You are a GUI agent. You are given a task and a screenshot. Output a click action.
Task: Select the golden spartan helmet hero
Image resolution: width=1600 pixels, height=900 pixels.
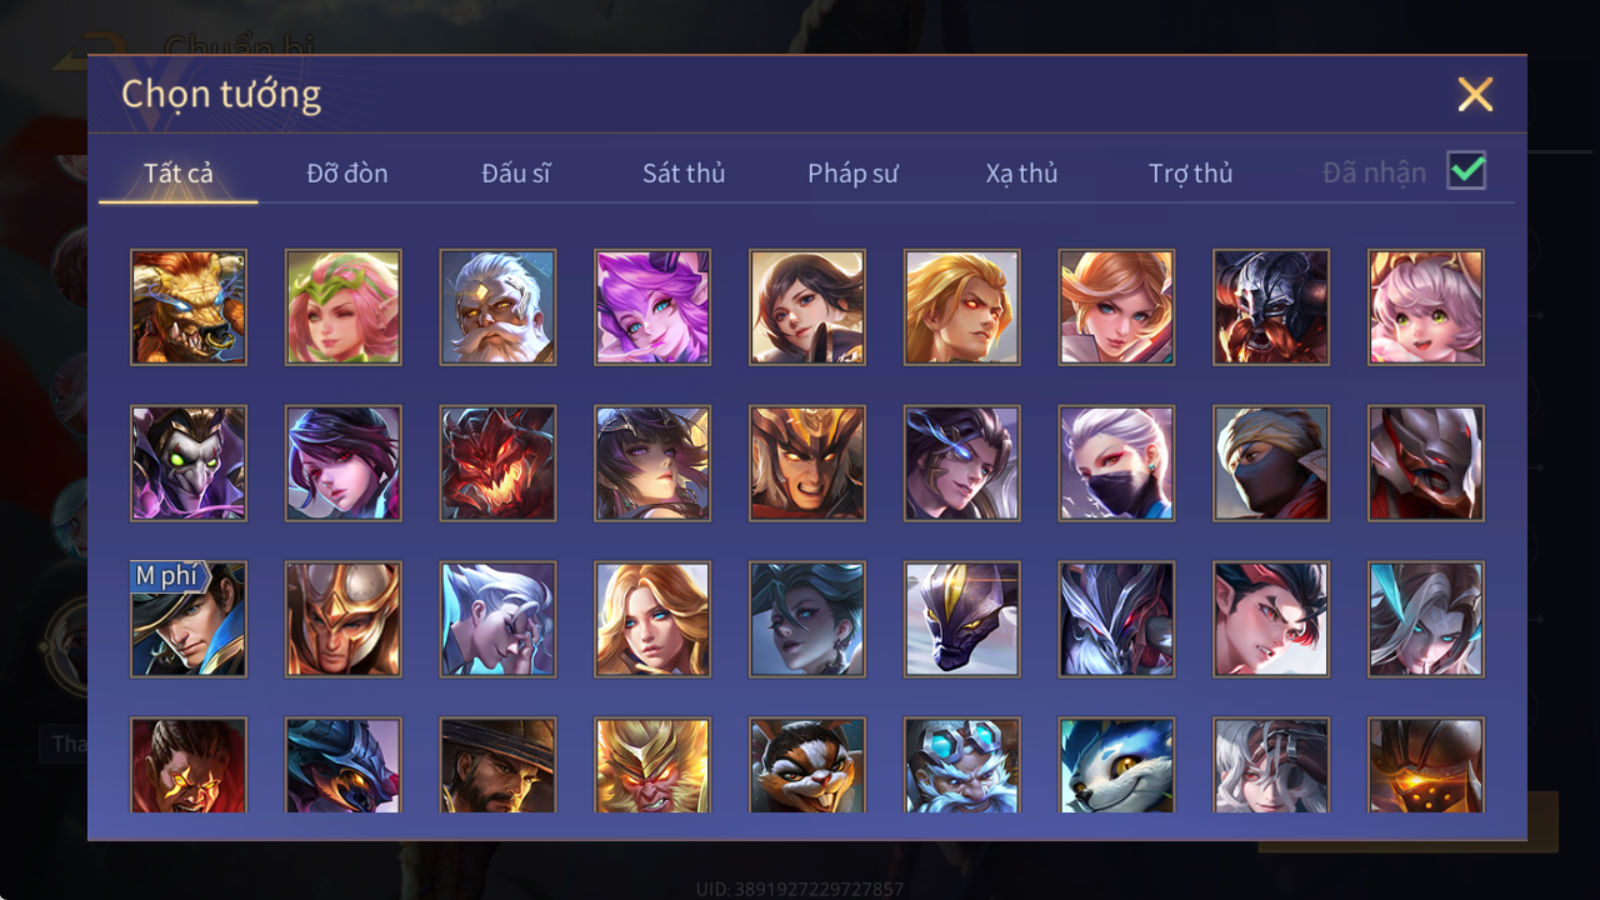343,619
